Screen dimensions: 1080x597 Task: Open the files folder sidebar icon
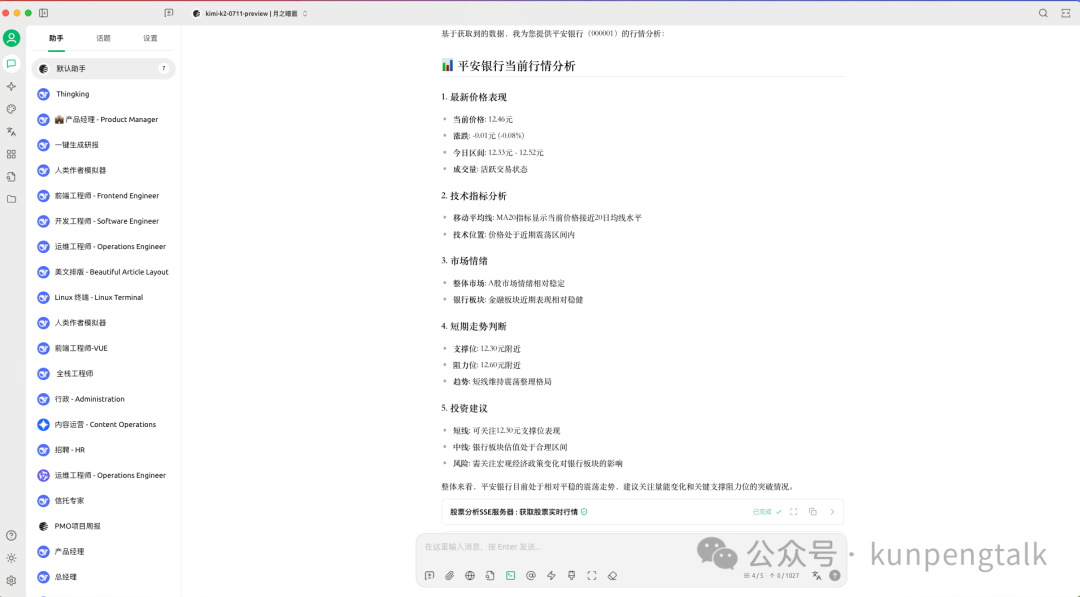pos(12,199)
